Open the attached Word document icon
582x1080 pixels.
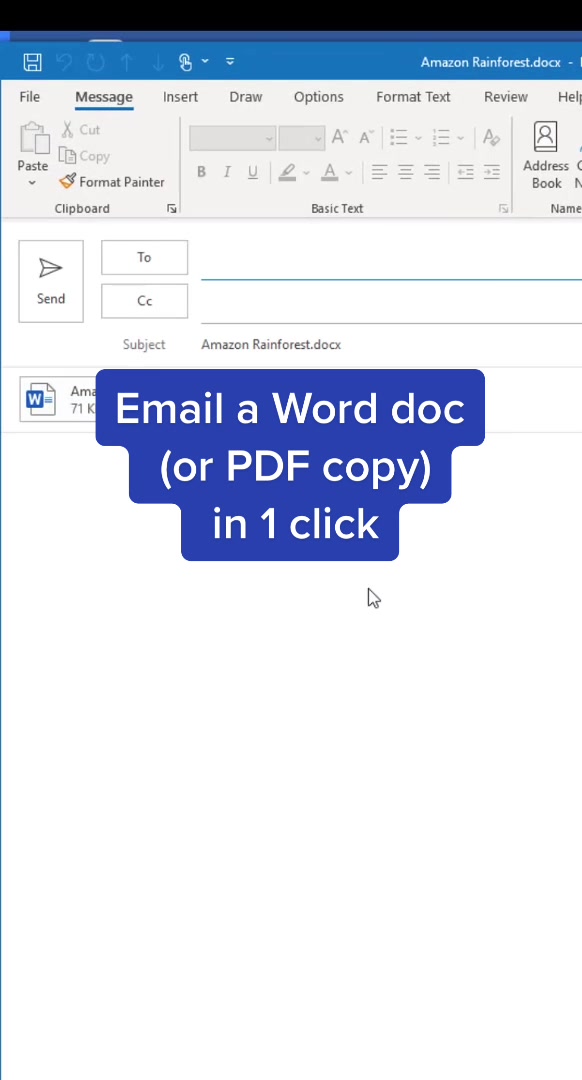[x=40, y=399]
